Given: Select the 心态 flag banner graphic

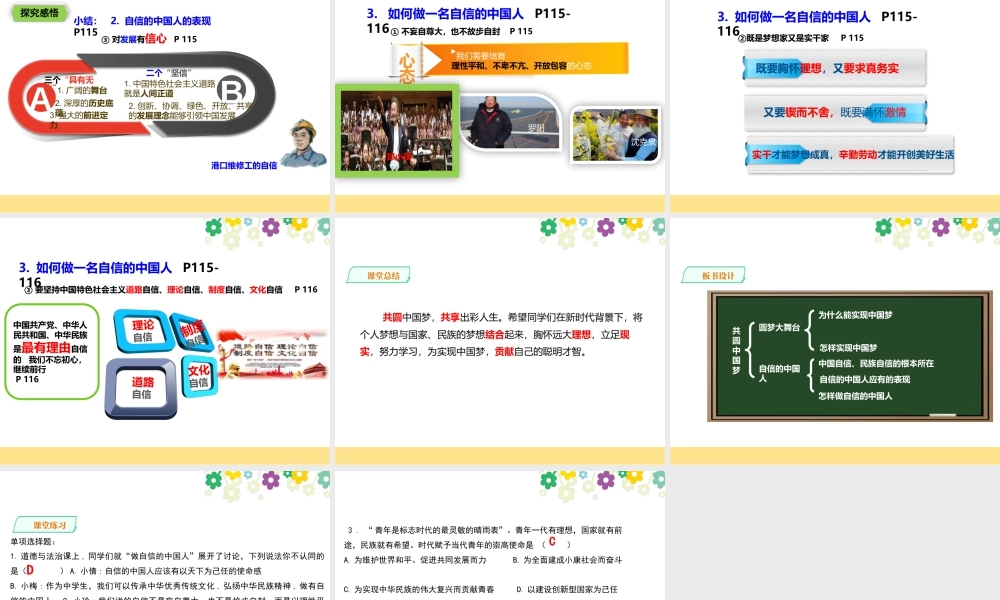Looking at the screenshot, I should (408, 63).
